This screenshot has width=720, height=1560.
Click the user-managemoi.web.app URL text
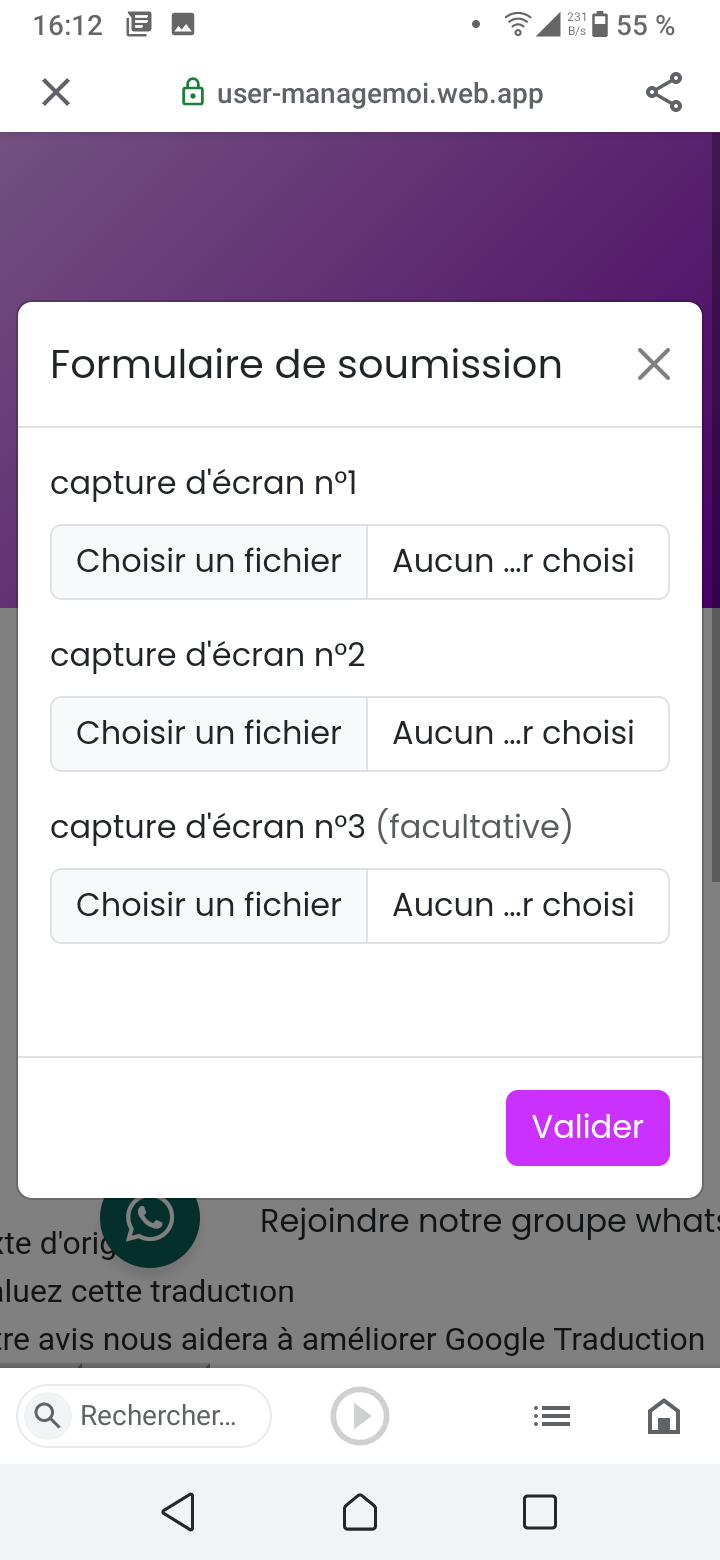pos(380,94)
